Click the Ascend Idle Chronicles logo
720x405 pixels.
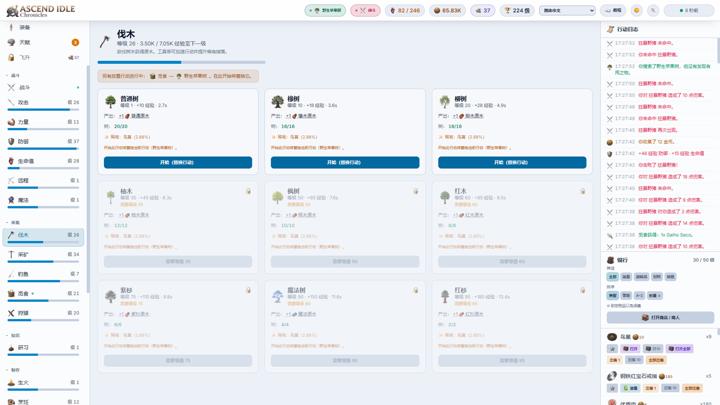(x=40, y=11)
